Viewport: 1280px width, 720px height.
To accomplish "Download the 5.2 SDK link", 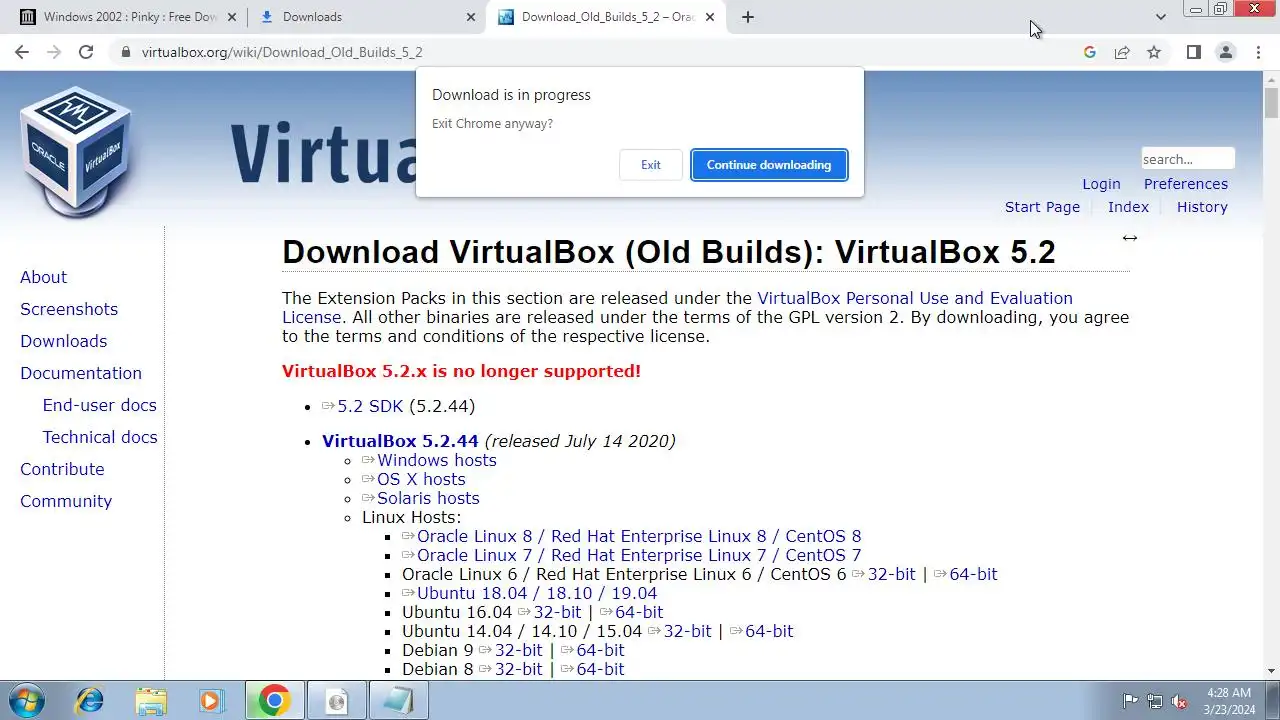I will tap(370, 406).
